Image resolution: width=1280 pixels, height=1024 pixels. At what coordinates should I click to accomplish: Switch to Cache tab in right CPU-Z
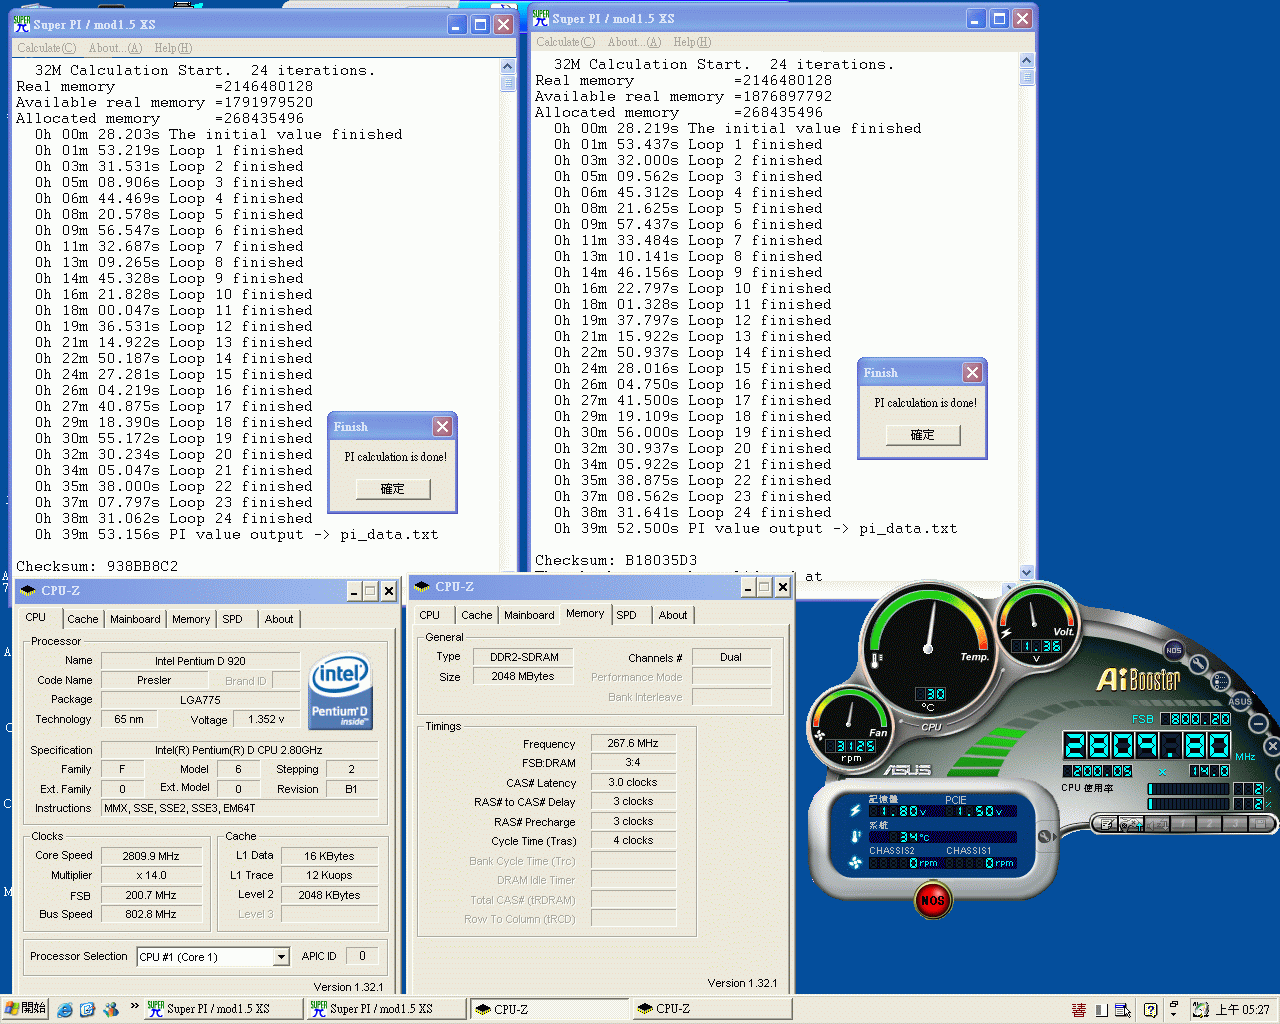(x=477, y=615)
